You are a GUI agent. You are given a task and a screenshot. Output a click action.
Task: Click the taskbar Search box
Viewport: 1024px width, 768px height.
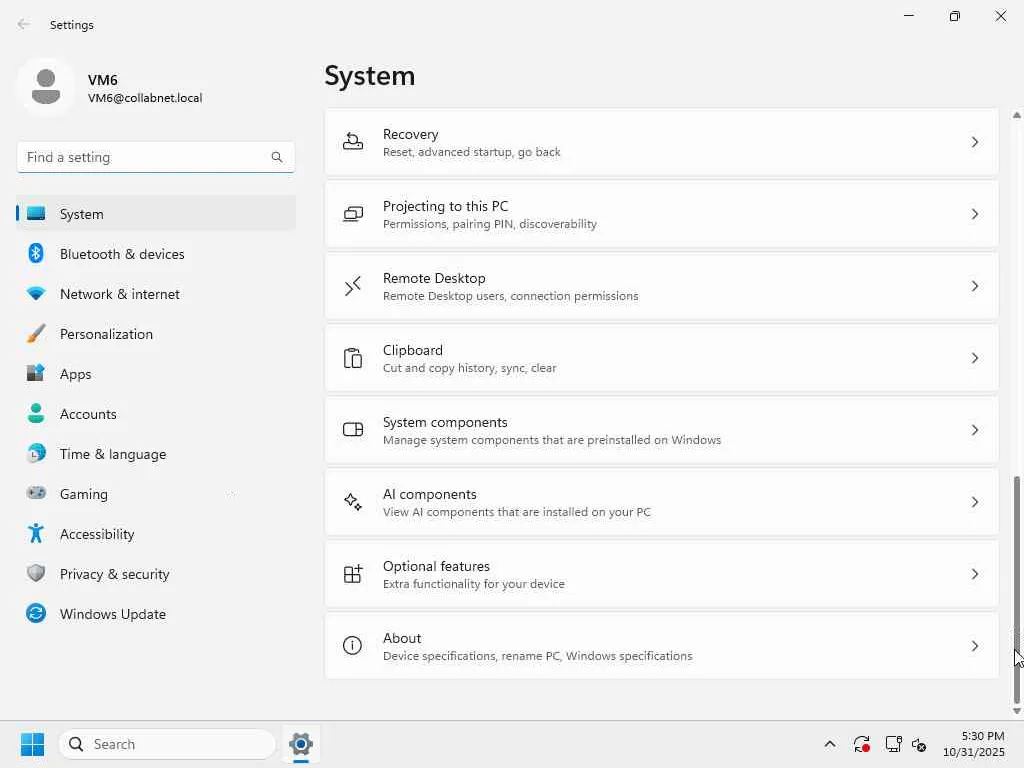coord(167,744)
